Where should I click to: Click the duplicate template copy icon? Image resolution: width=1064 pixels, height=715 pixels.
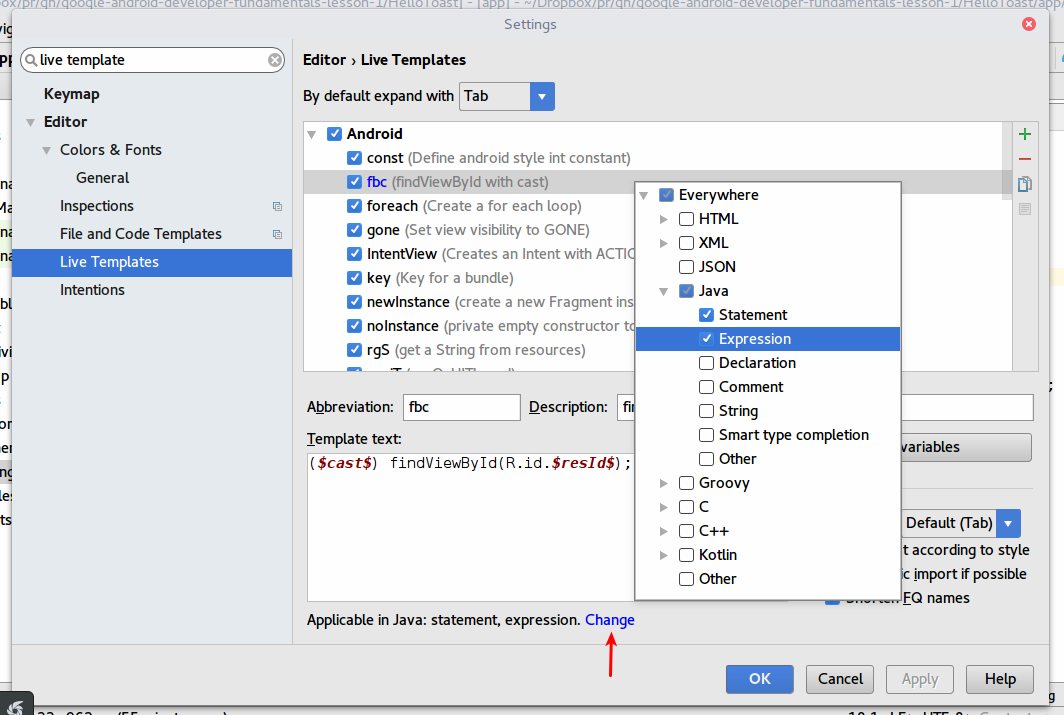[1025, 184]
